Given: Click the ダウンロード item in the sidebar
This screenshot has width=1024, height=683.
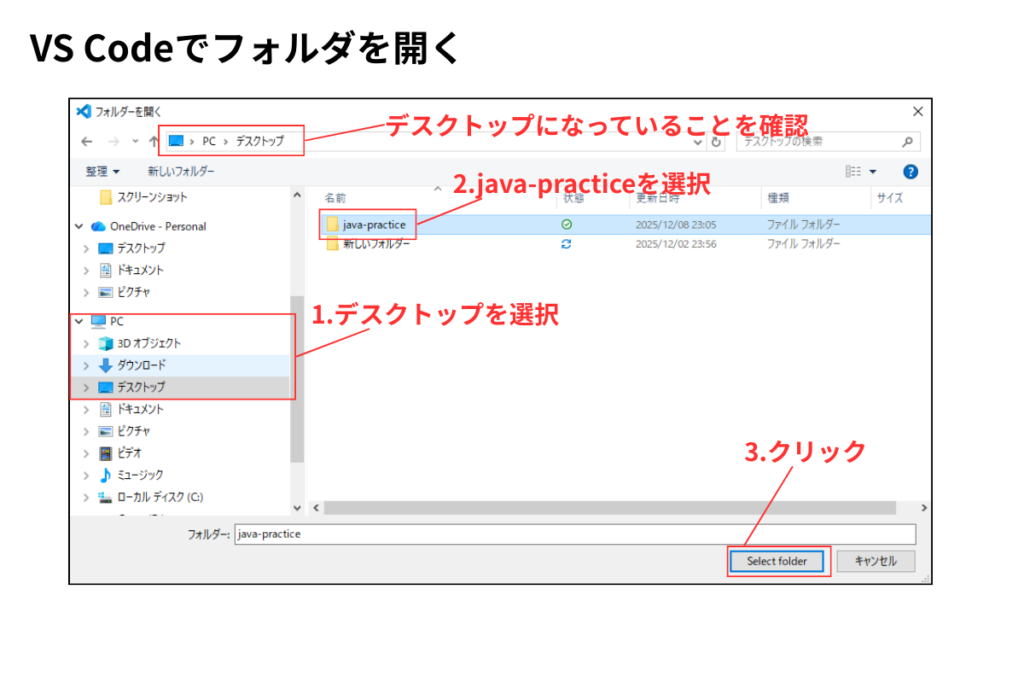Looking at the screenshot, I should coord(141,365).
